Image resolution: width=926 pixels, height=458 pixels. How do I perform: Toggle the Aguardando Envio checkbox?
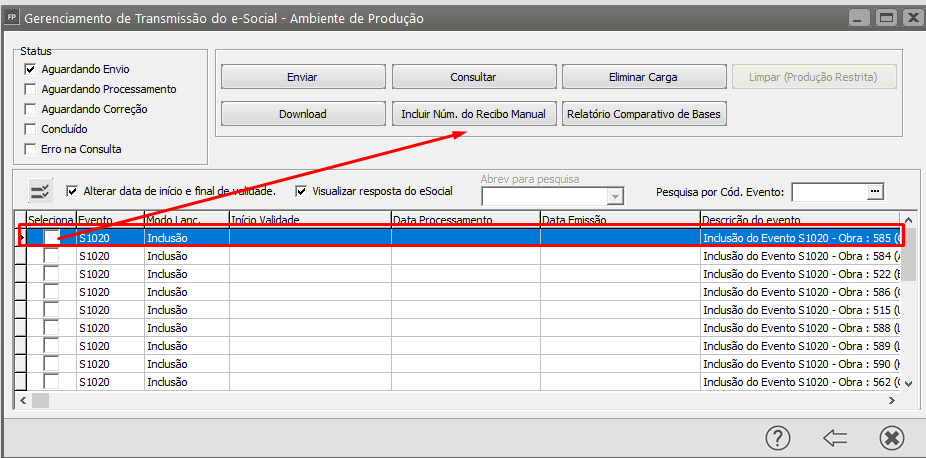tap(31, 70)
